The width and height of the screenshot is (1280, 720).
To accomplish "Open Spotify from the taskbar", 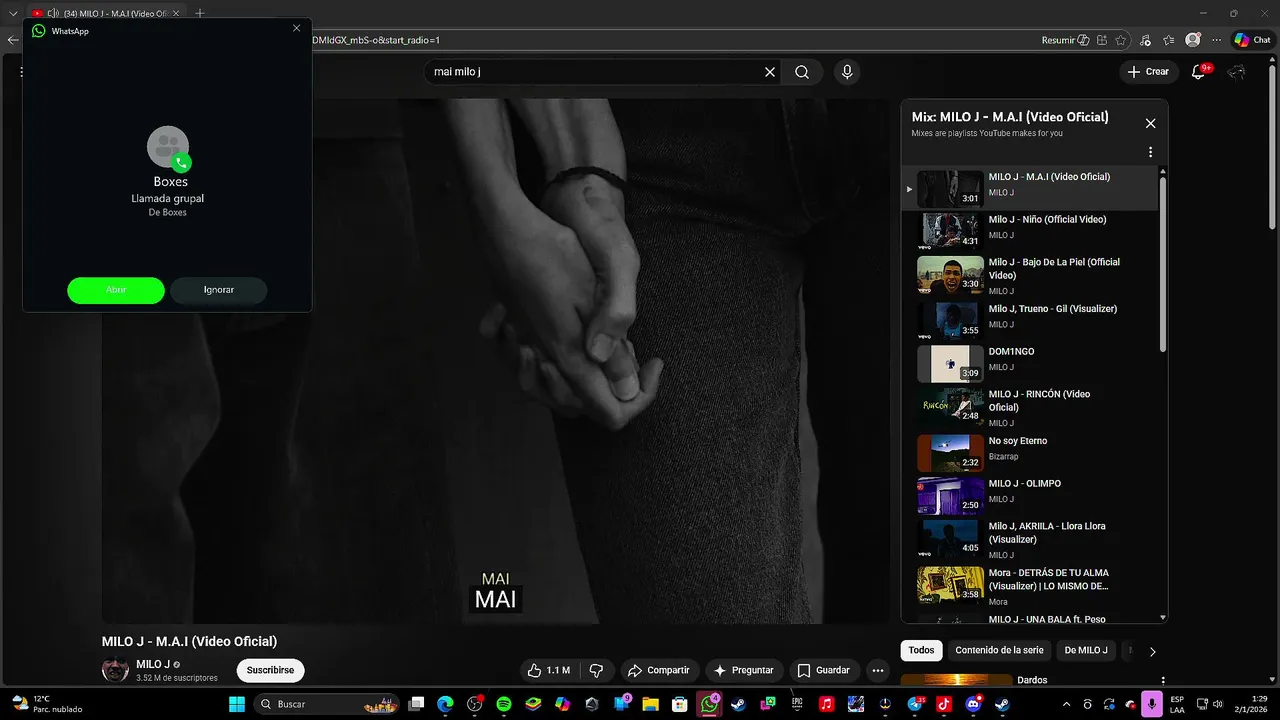I will click(503, 704).
